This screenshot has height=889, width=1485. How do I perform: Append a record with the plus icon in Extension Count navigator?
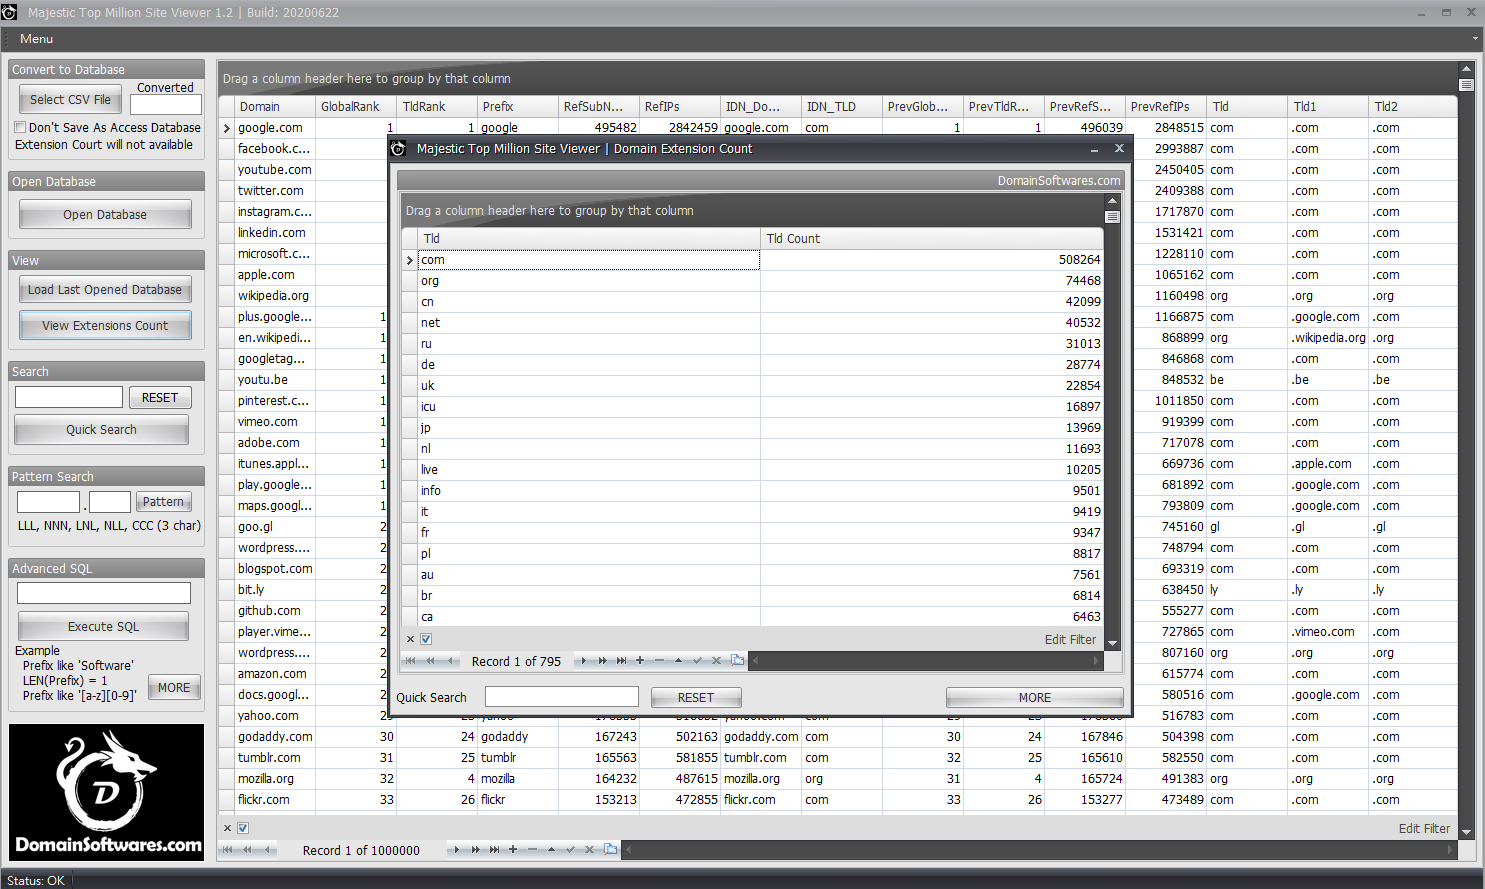640,660
